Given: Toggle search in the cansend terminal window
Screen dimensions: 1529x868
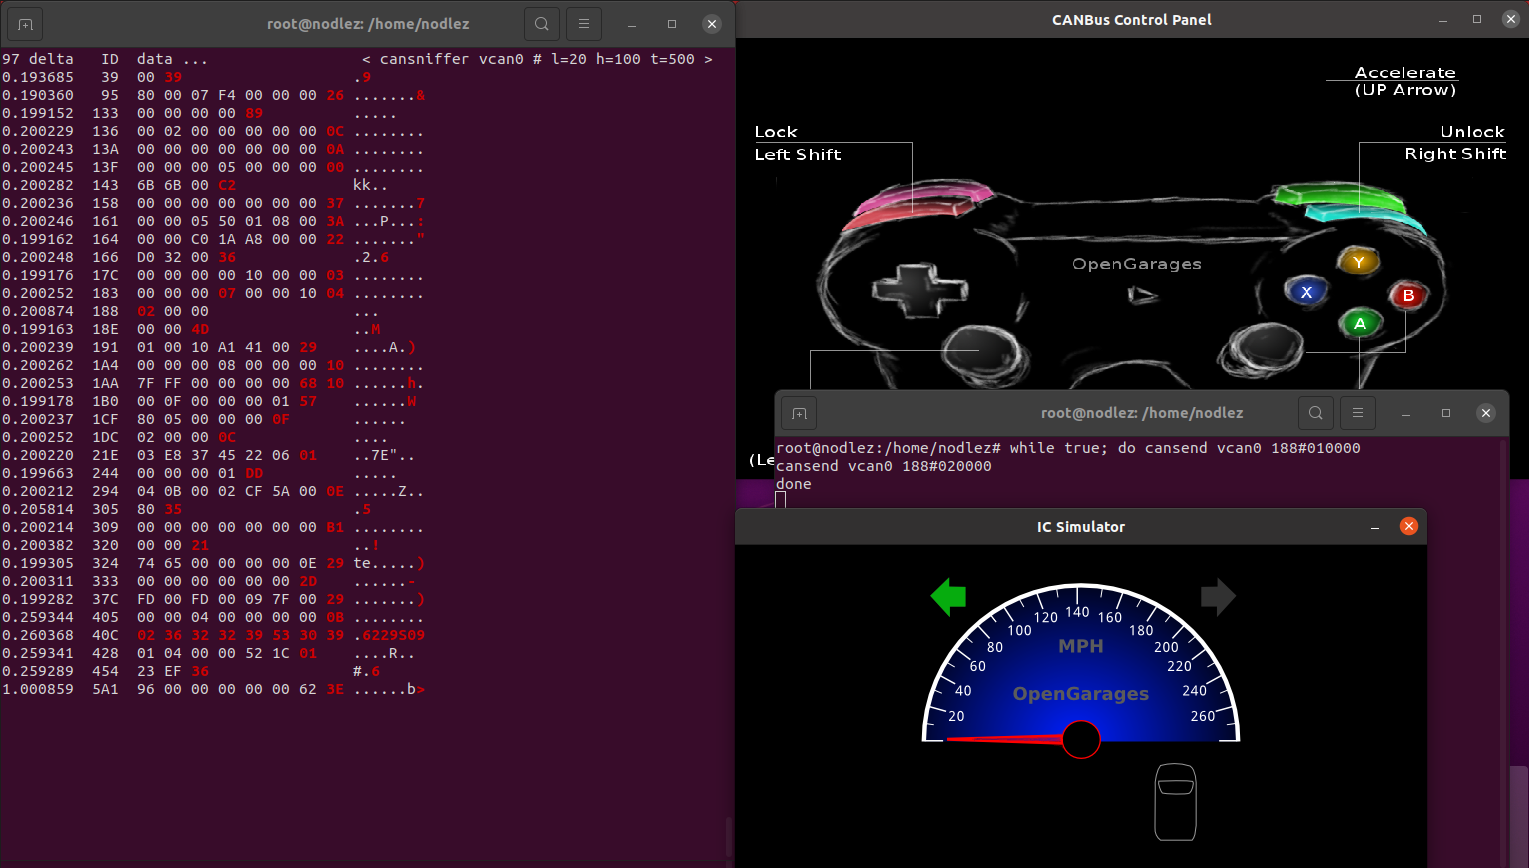Looking at the screenshot, I should (1315, 412).
